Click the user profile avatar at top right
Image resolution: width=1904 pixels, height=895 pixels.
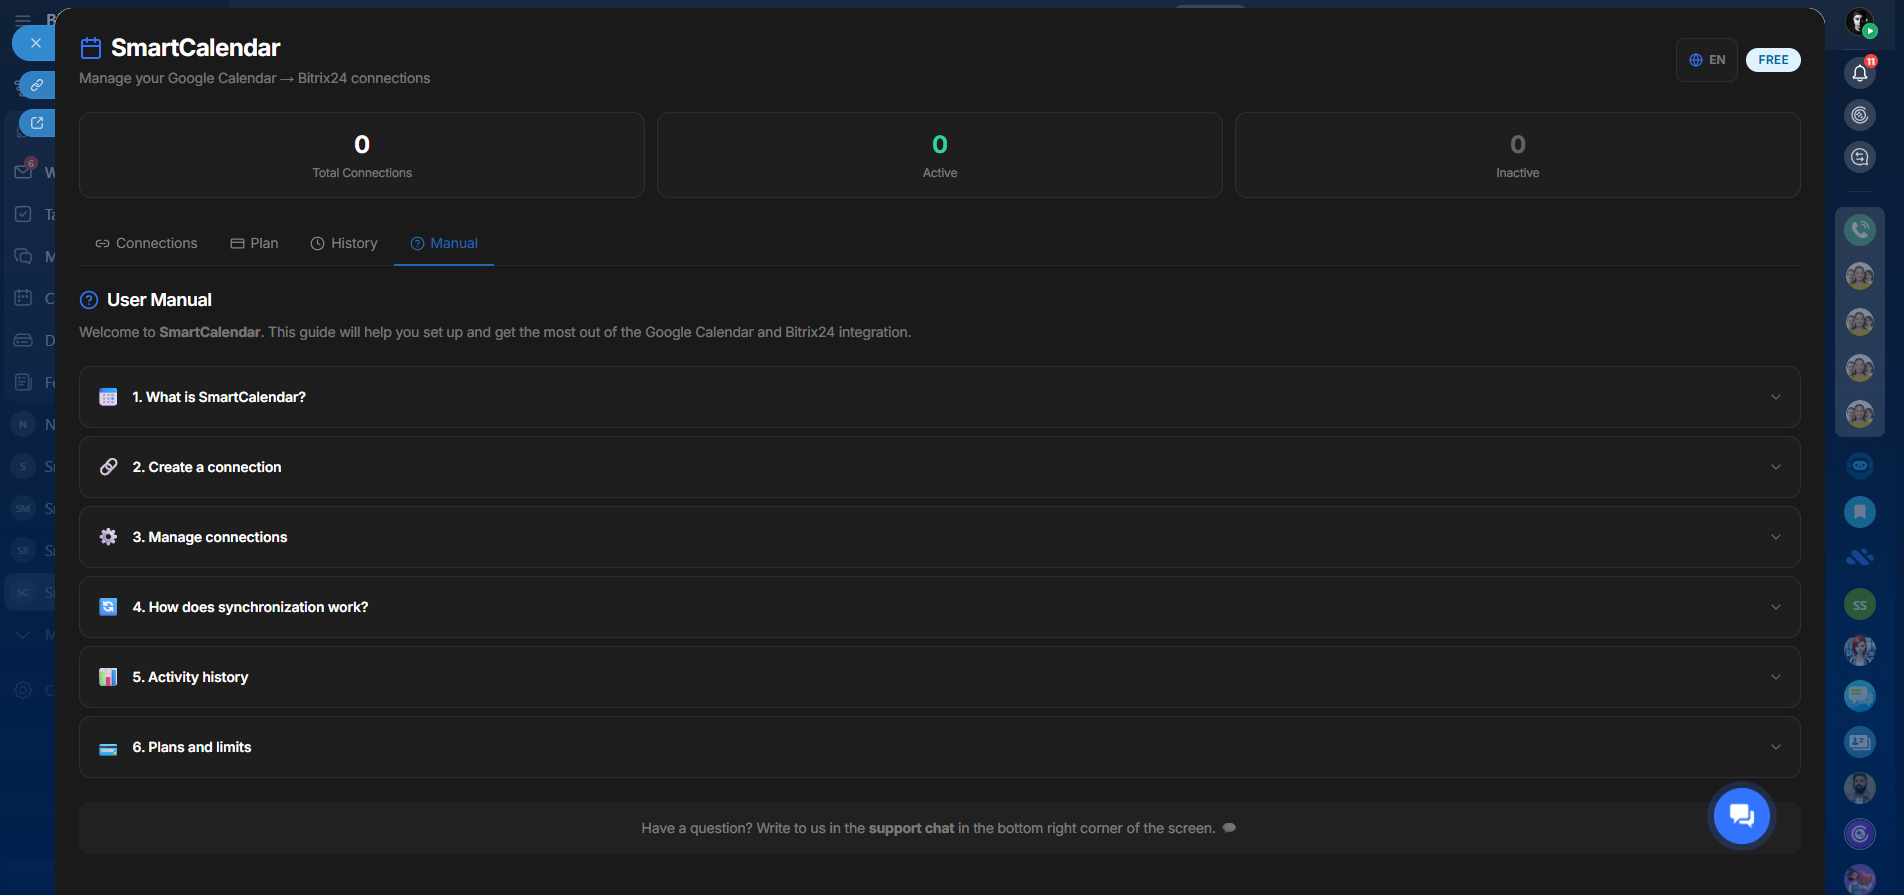(x=1859, y=22)
